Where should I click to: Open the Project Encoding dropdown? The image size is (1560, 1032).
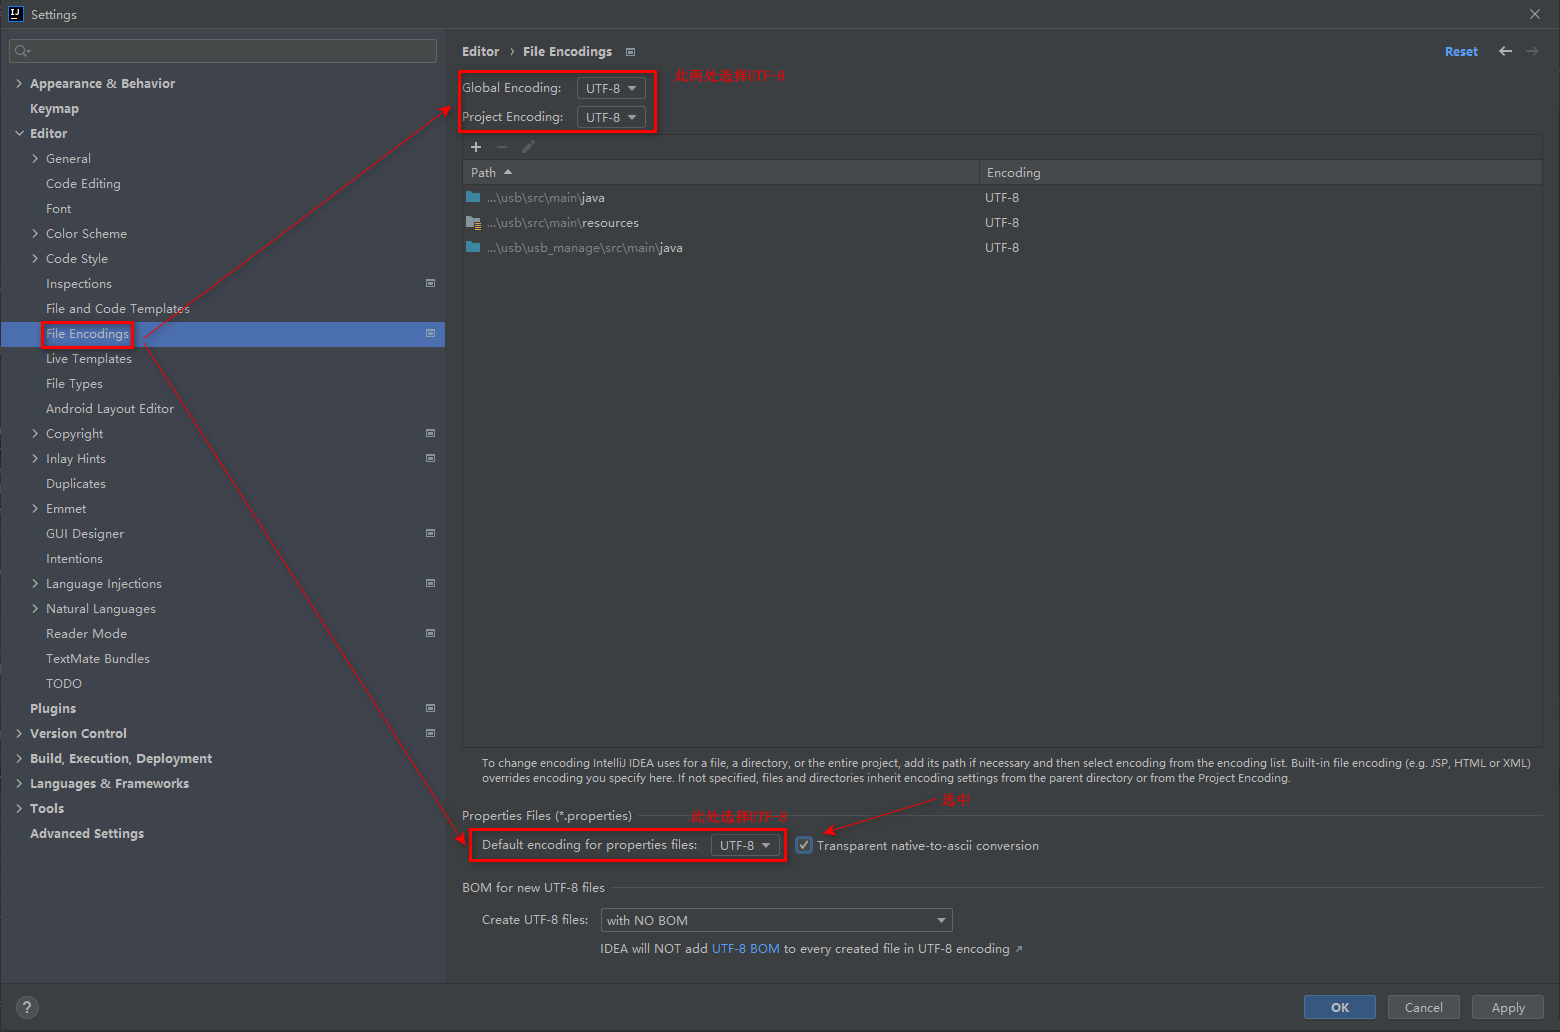611,117
